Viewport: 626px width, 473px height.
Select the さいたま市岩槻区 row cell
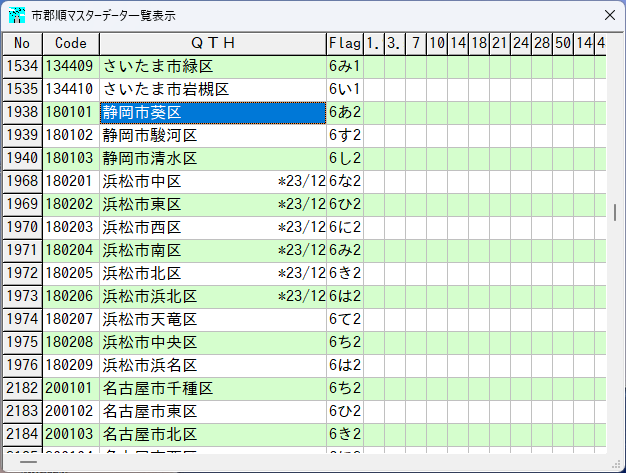[212, 89]
